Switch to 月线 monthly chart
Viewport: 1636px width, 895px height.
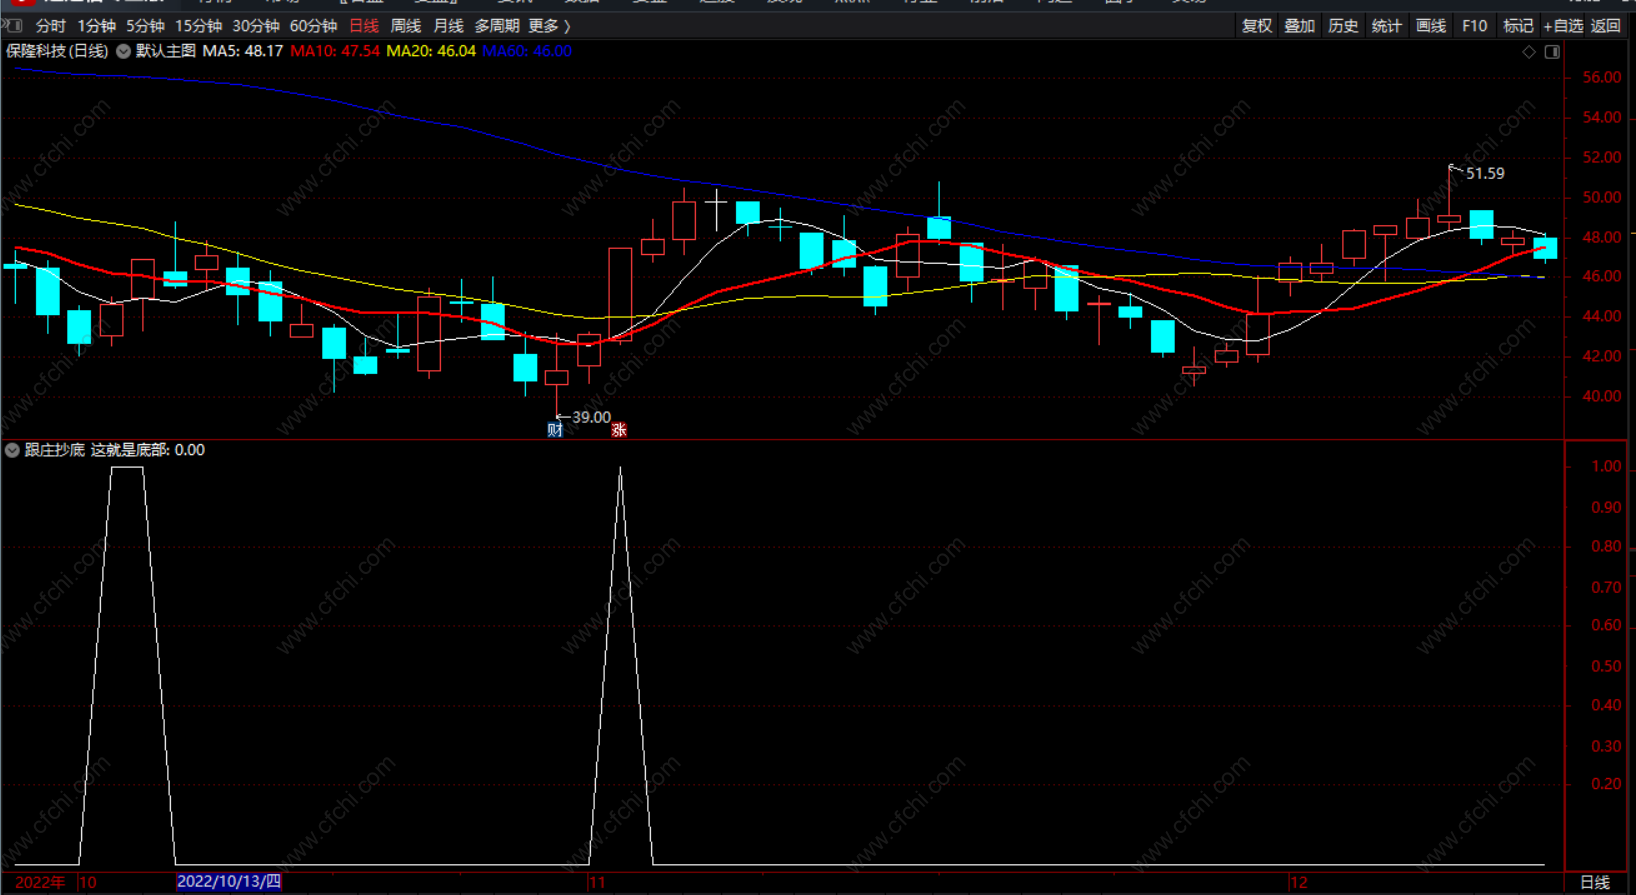448,26
